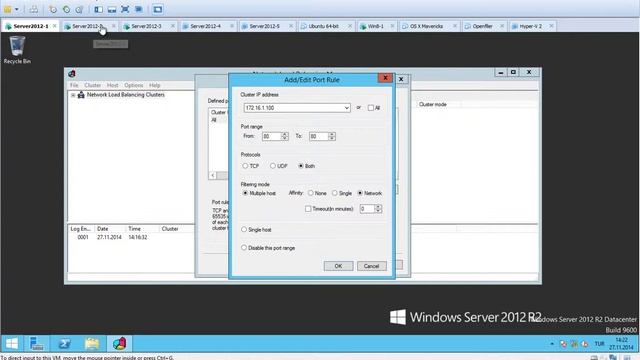Enter full screen mode via toolbar icon
The width and height of the screenshot is (640, 360).
click(x=125, y=9)
